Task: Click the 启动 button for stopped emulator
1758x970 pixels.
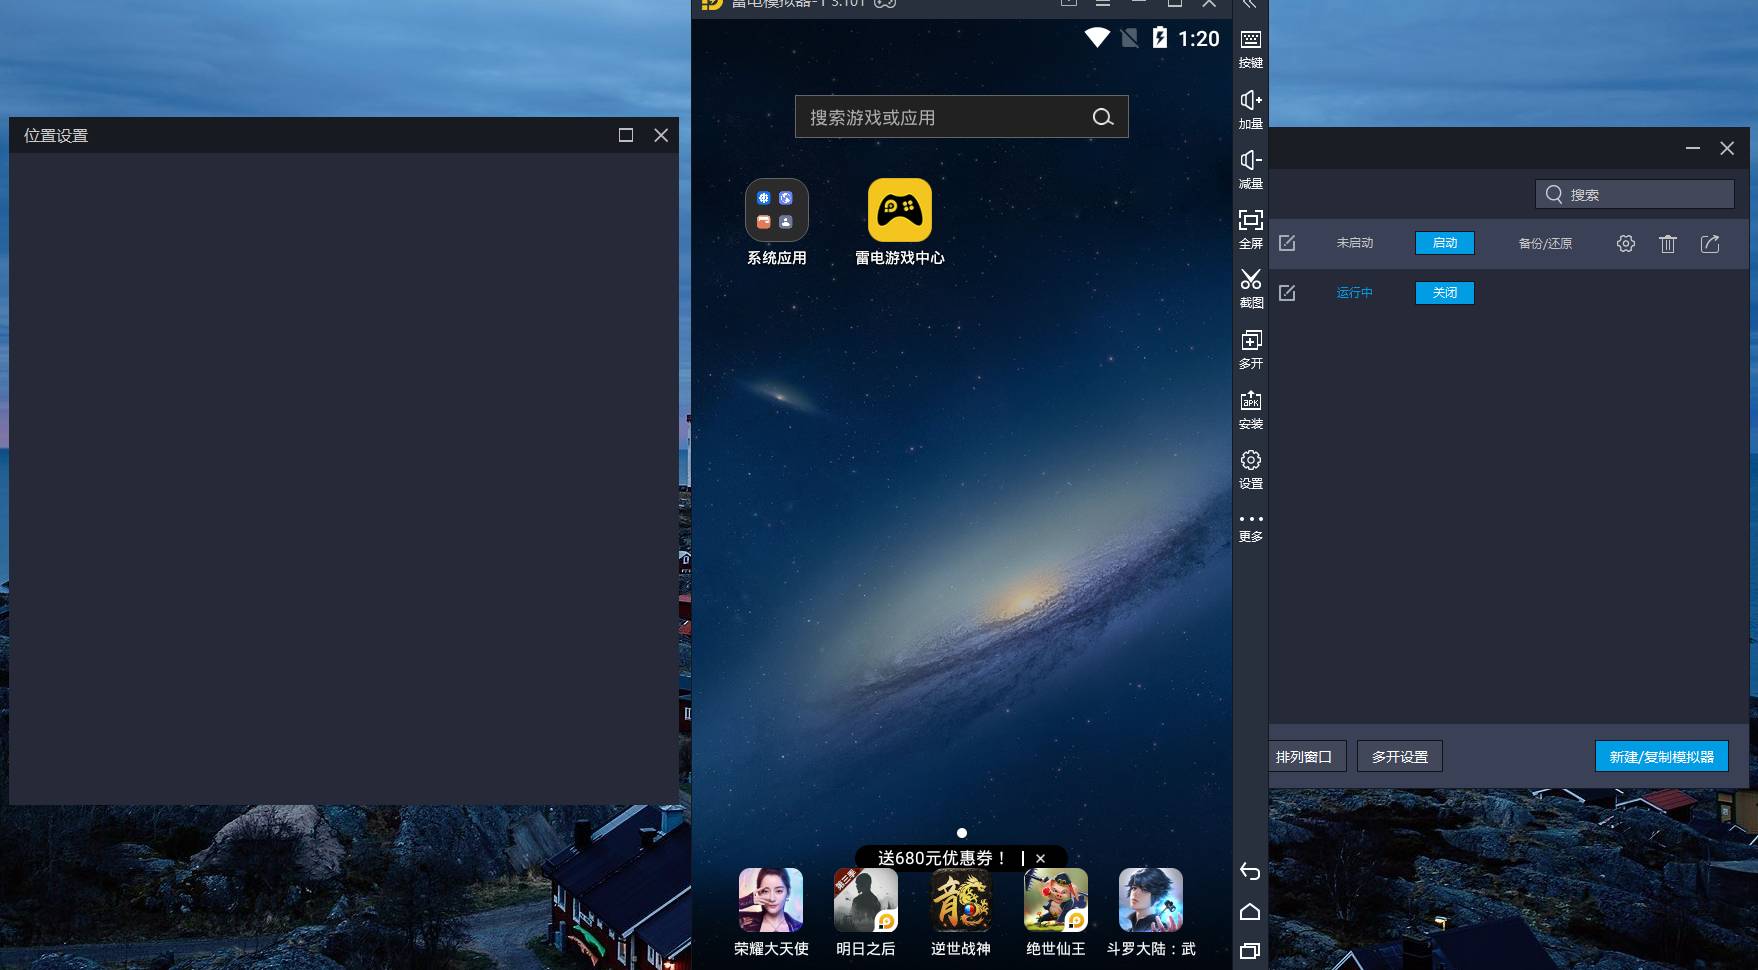Action: (1444, 243)
